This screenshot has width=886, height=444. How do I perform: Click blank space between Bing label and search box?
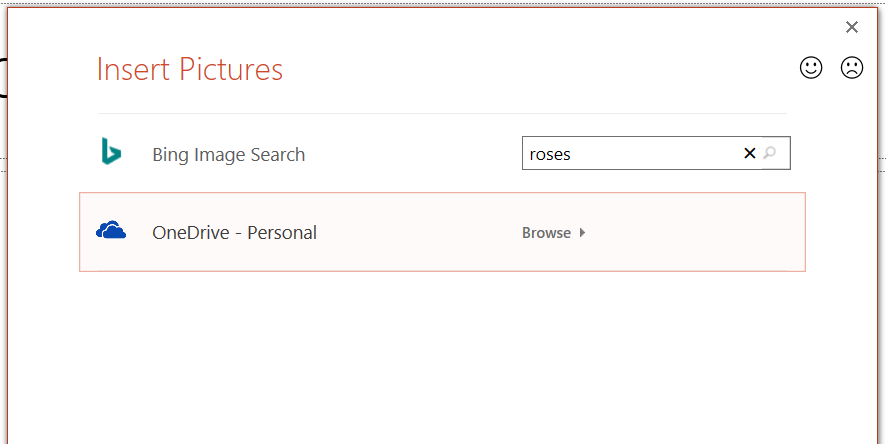(x=410, y=155)
